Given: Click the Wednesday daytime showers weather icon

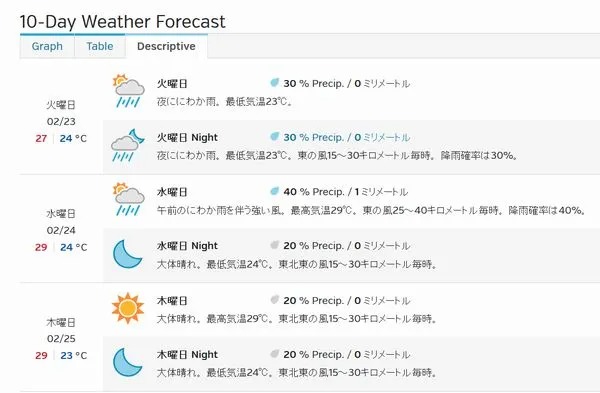Looking at the screenshot, I should click(129, 199).
